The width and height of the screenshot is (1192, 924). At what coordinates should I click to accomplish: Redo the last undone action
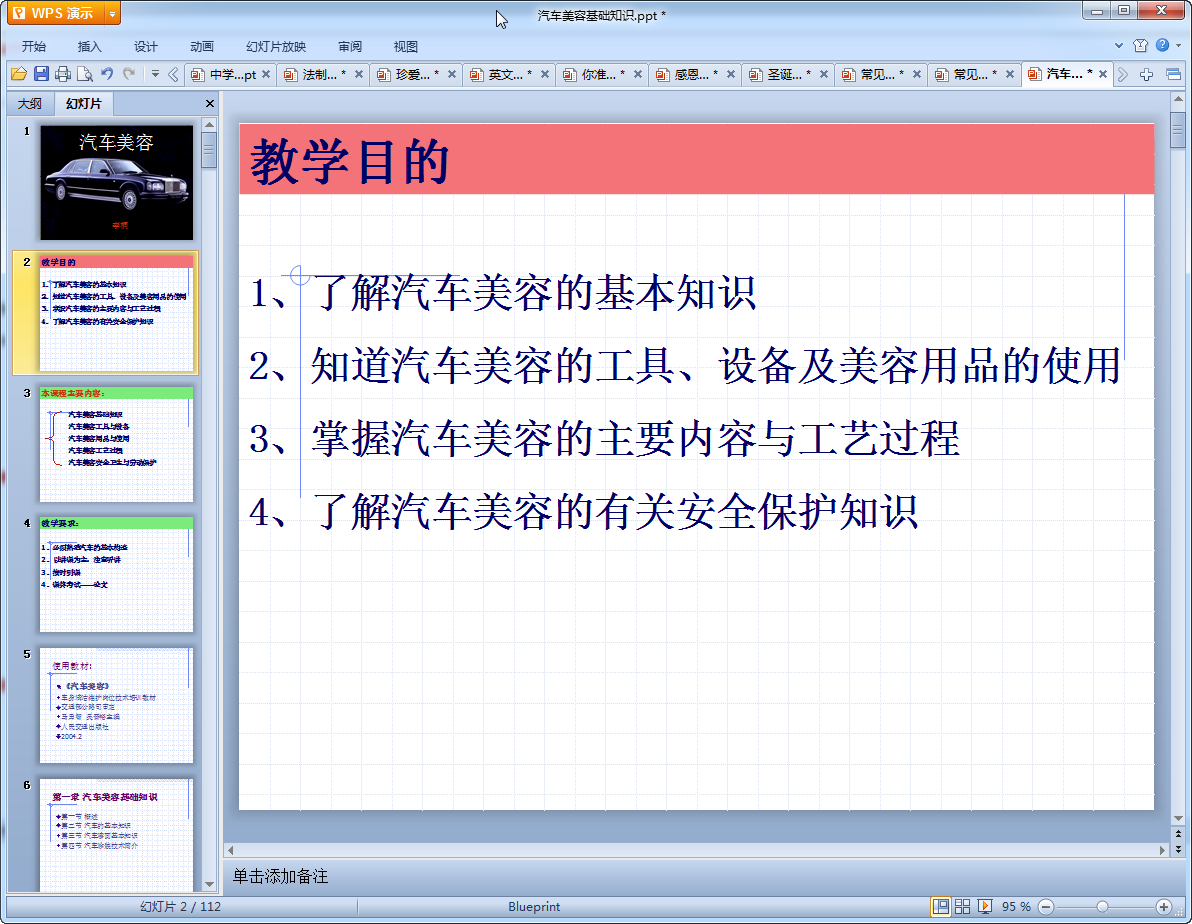coord(129,74)
